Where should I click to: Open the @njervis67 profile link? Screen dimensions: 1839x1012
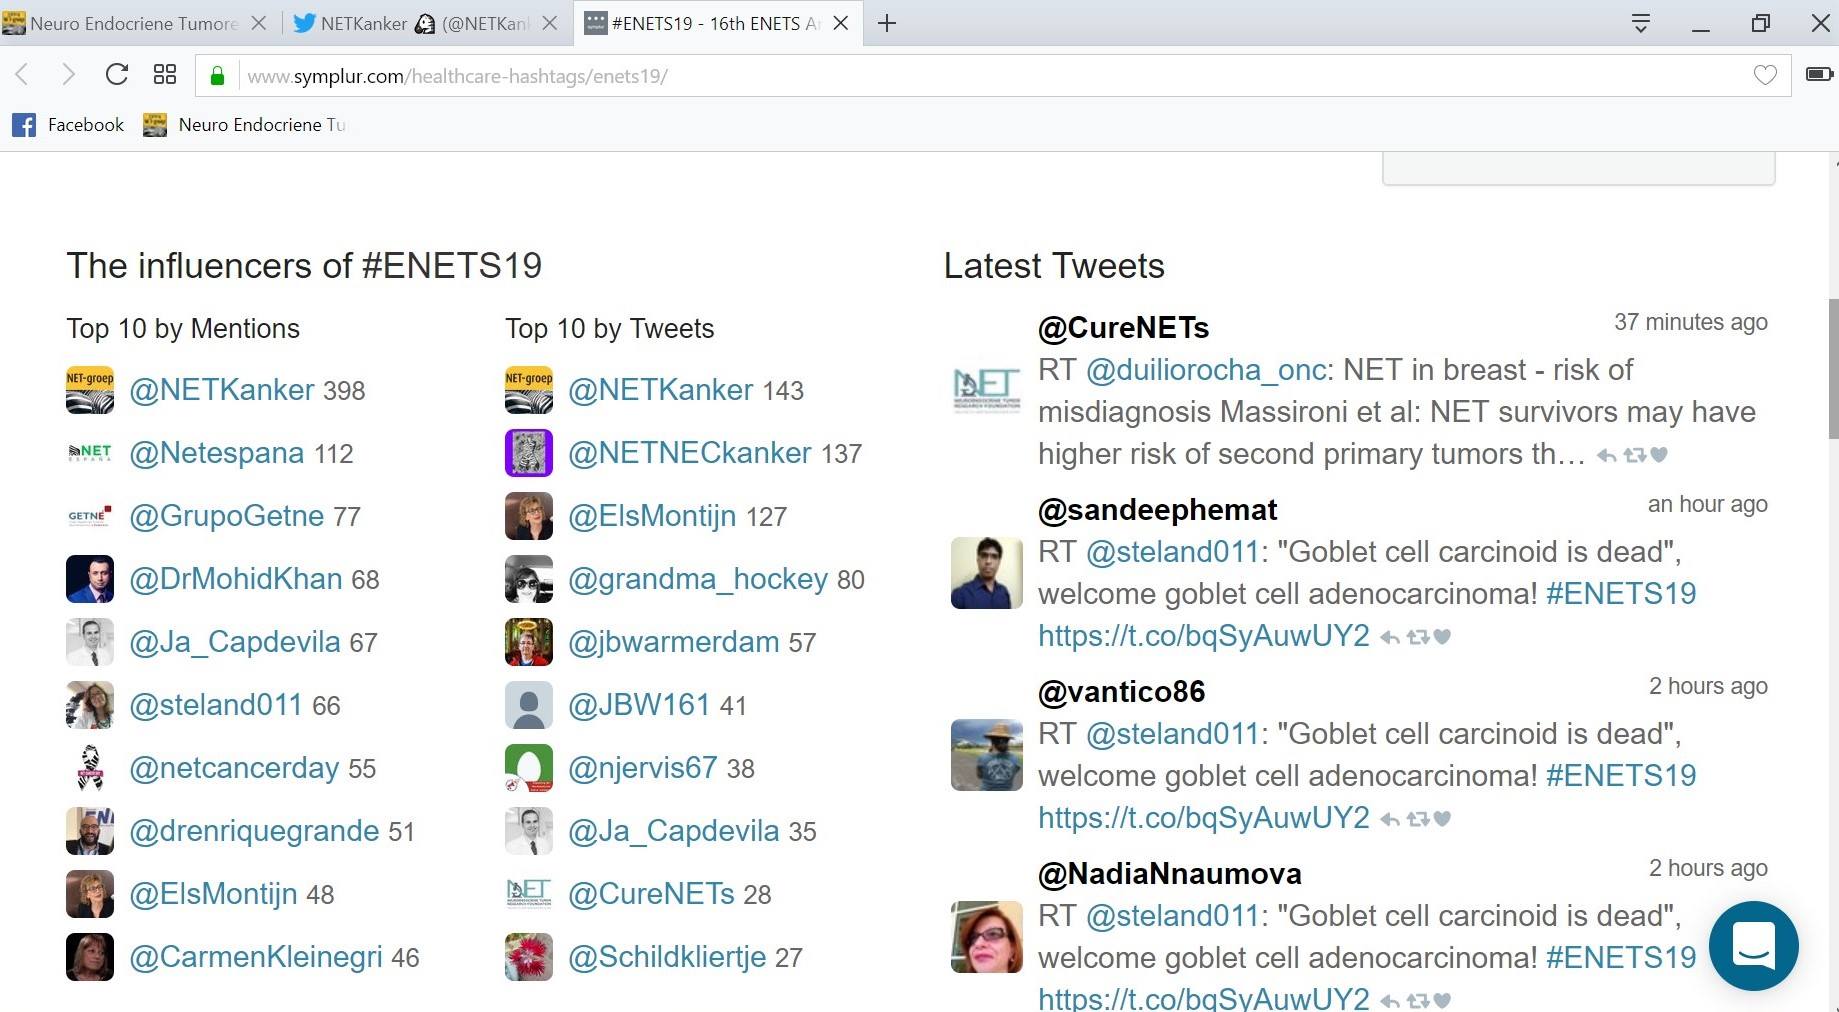(x=643, y=768)
